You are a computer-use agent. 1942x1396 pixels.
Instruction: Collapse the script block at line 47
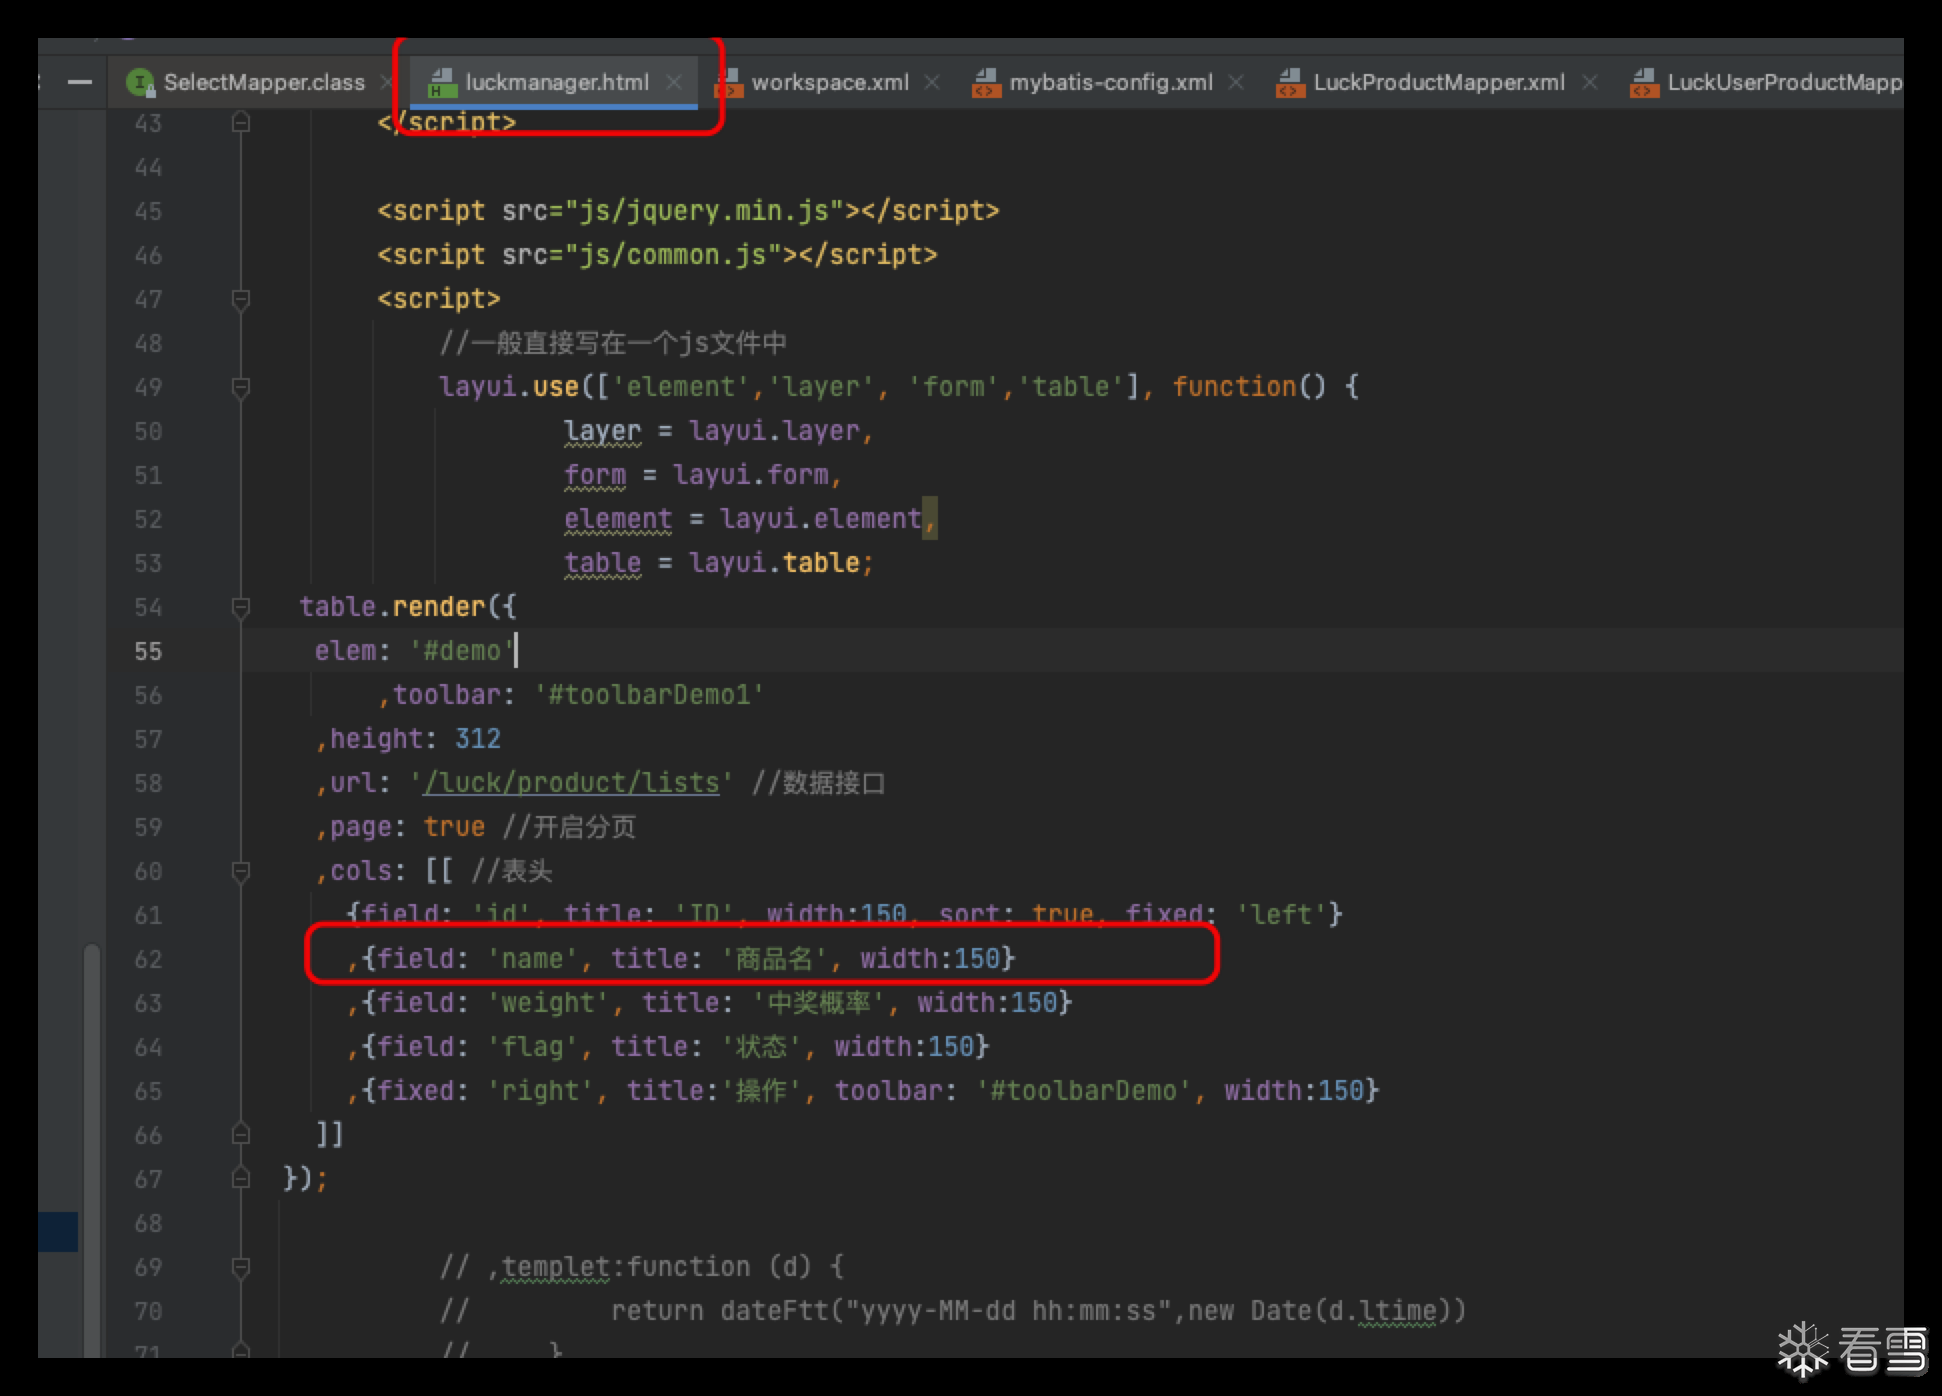[240, 299]
